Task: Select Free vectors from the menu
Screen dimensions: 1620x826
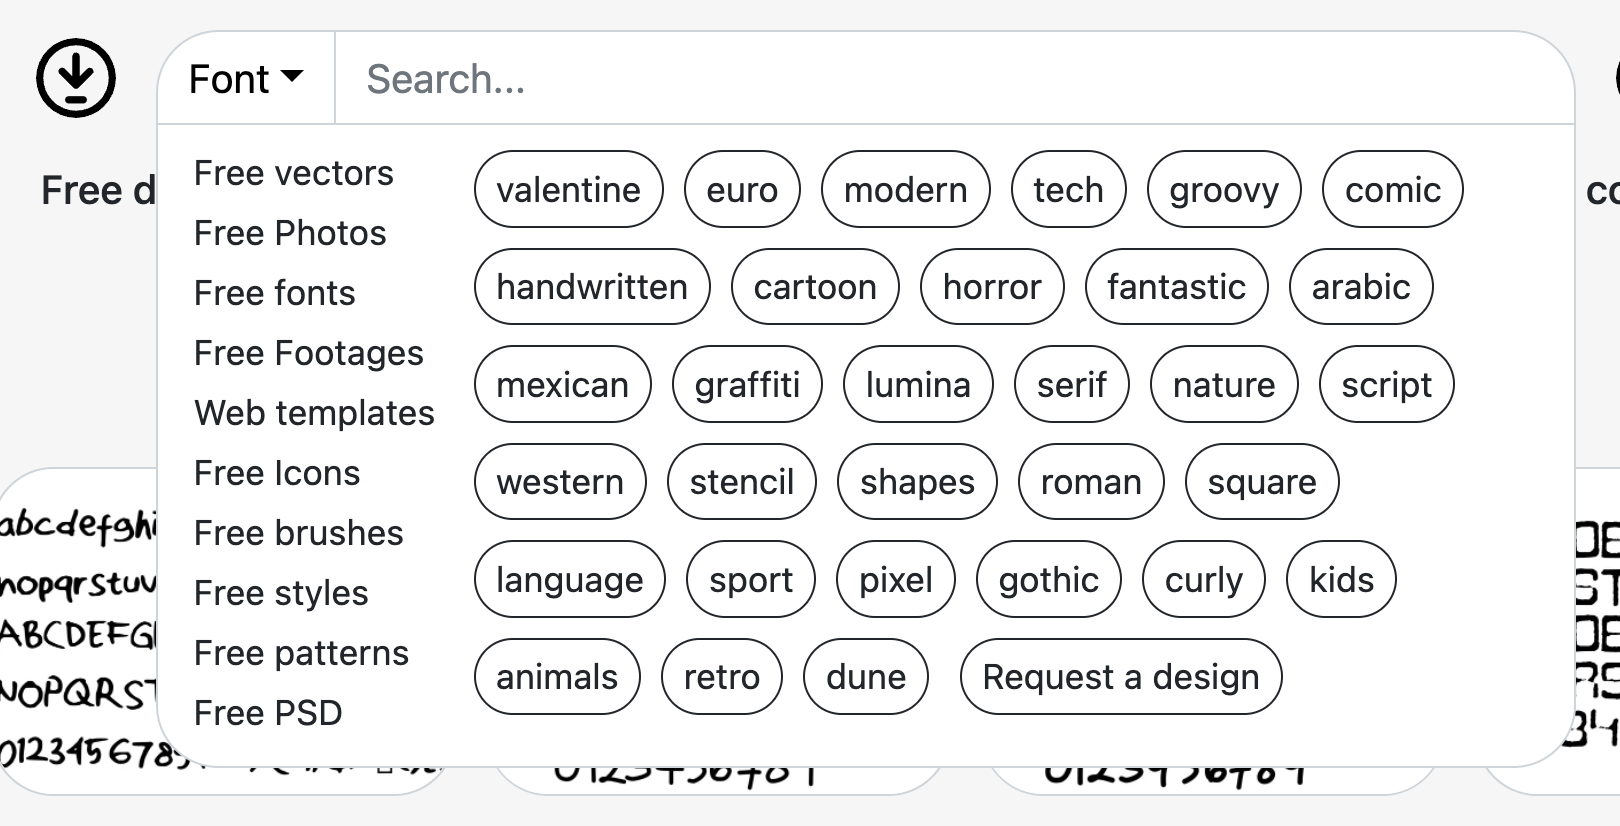Action: coord(293,173)
